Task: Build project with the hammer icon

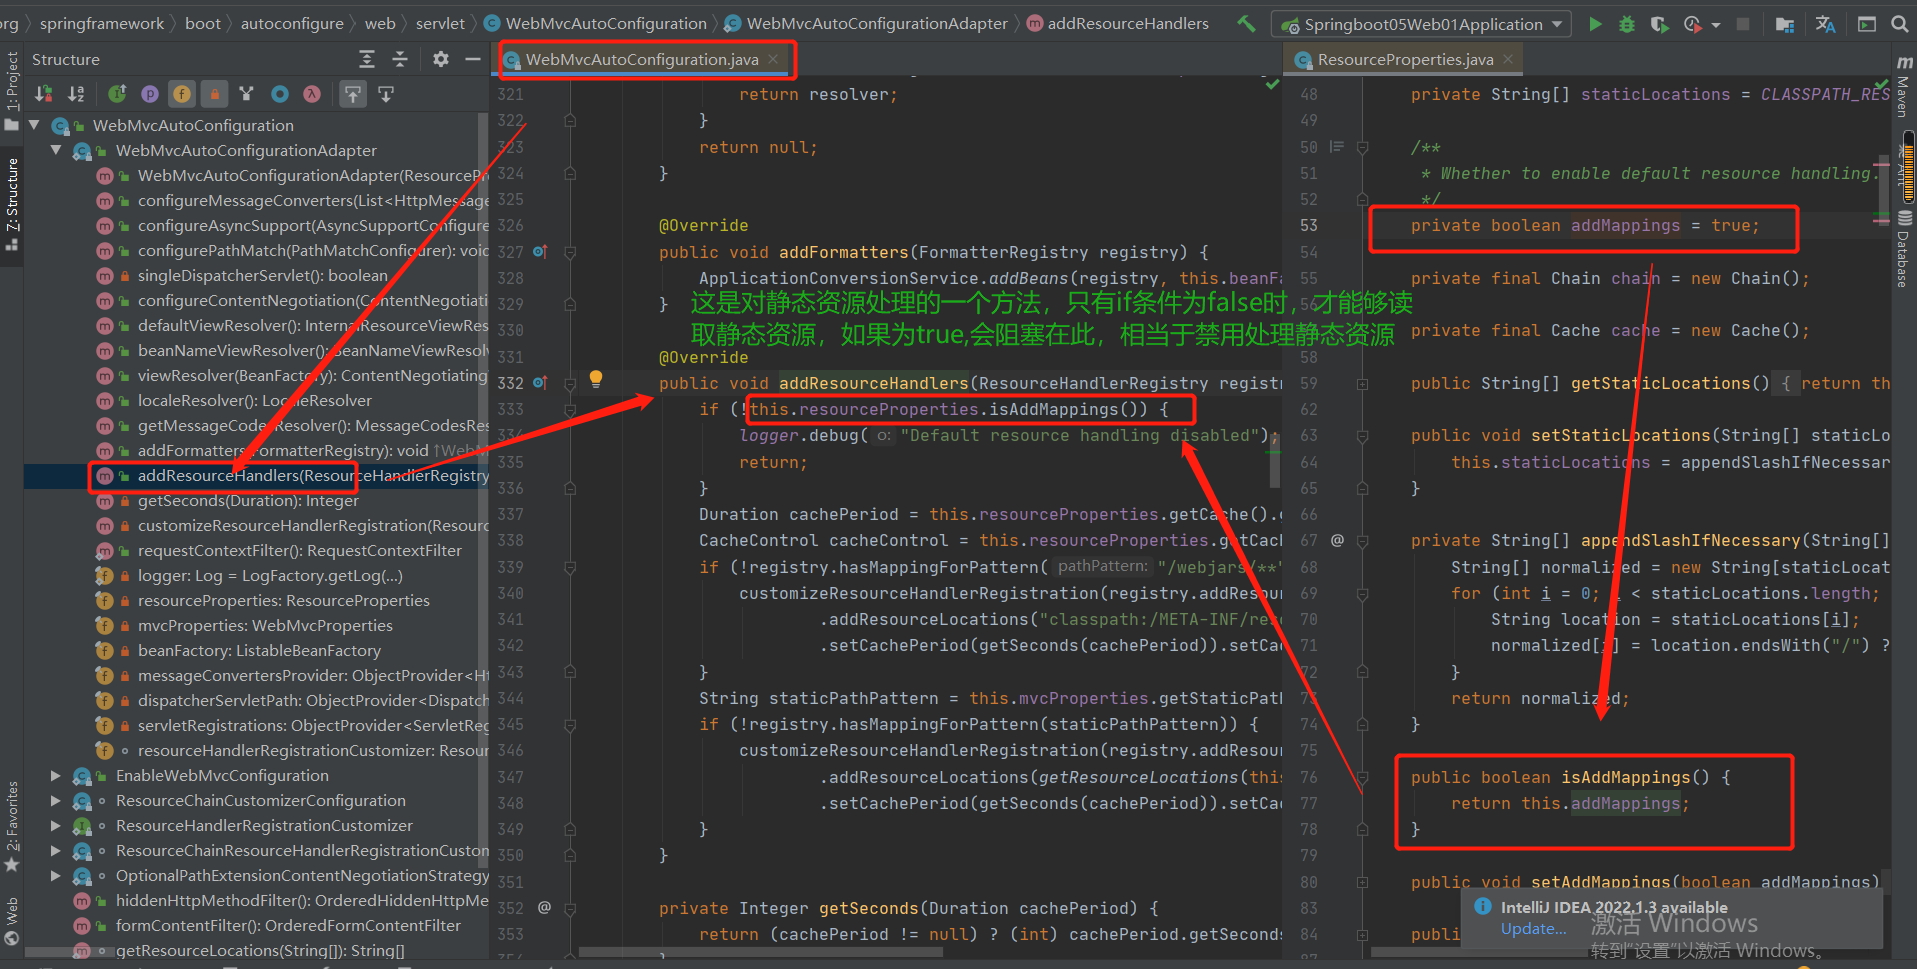Action: click(x=1246, y=23)
